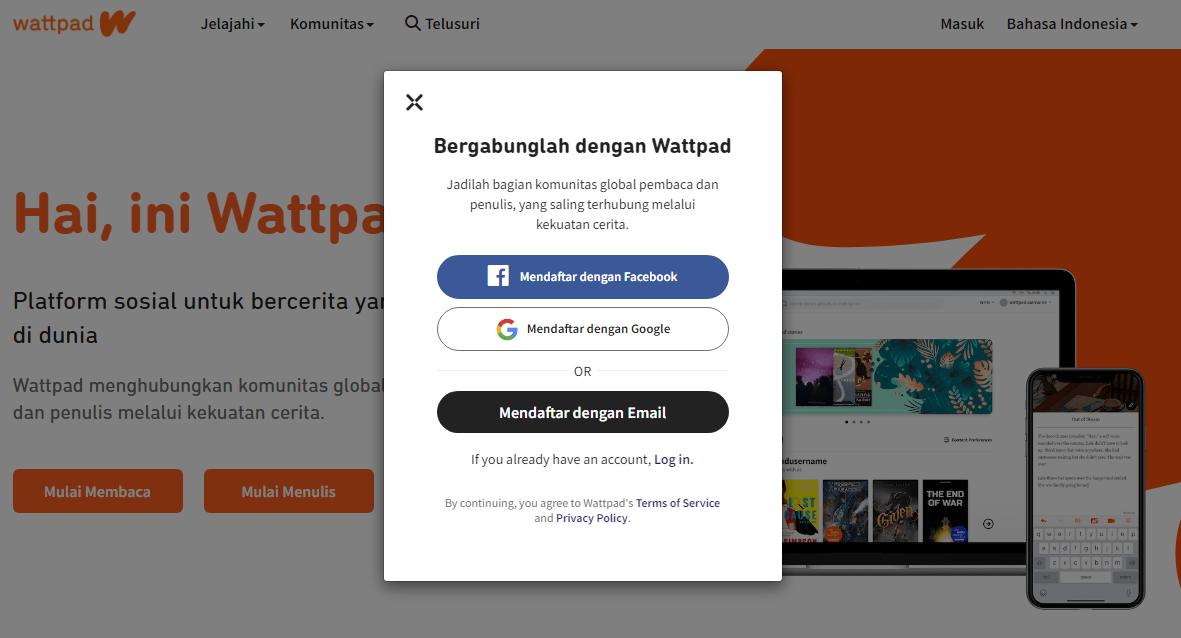The width and height of the screenshot is (1181, 638).
Task: Open the Terms of Service link
Action: click(678, 503)
